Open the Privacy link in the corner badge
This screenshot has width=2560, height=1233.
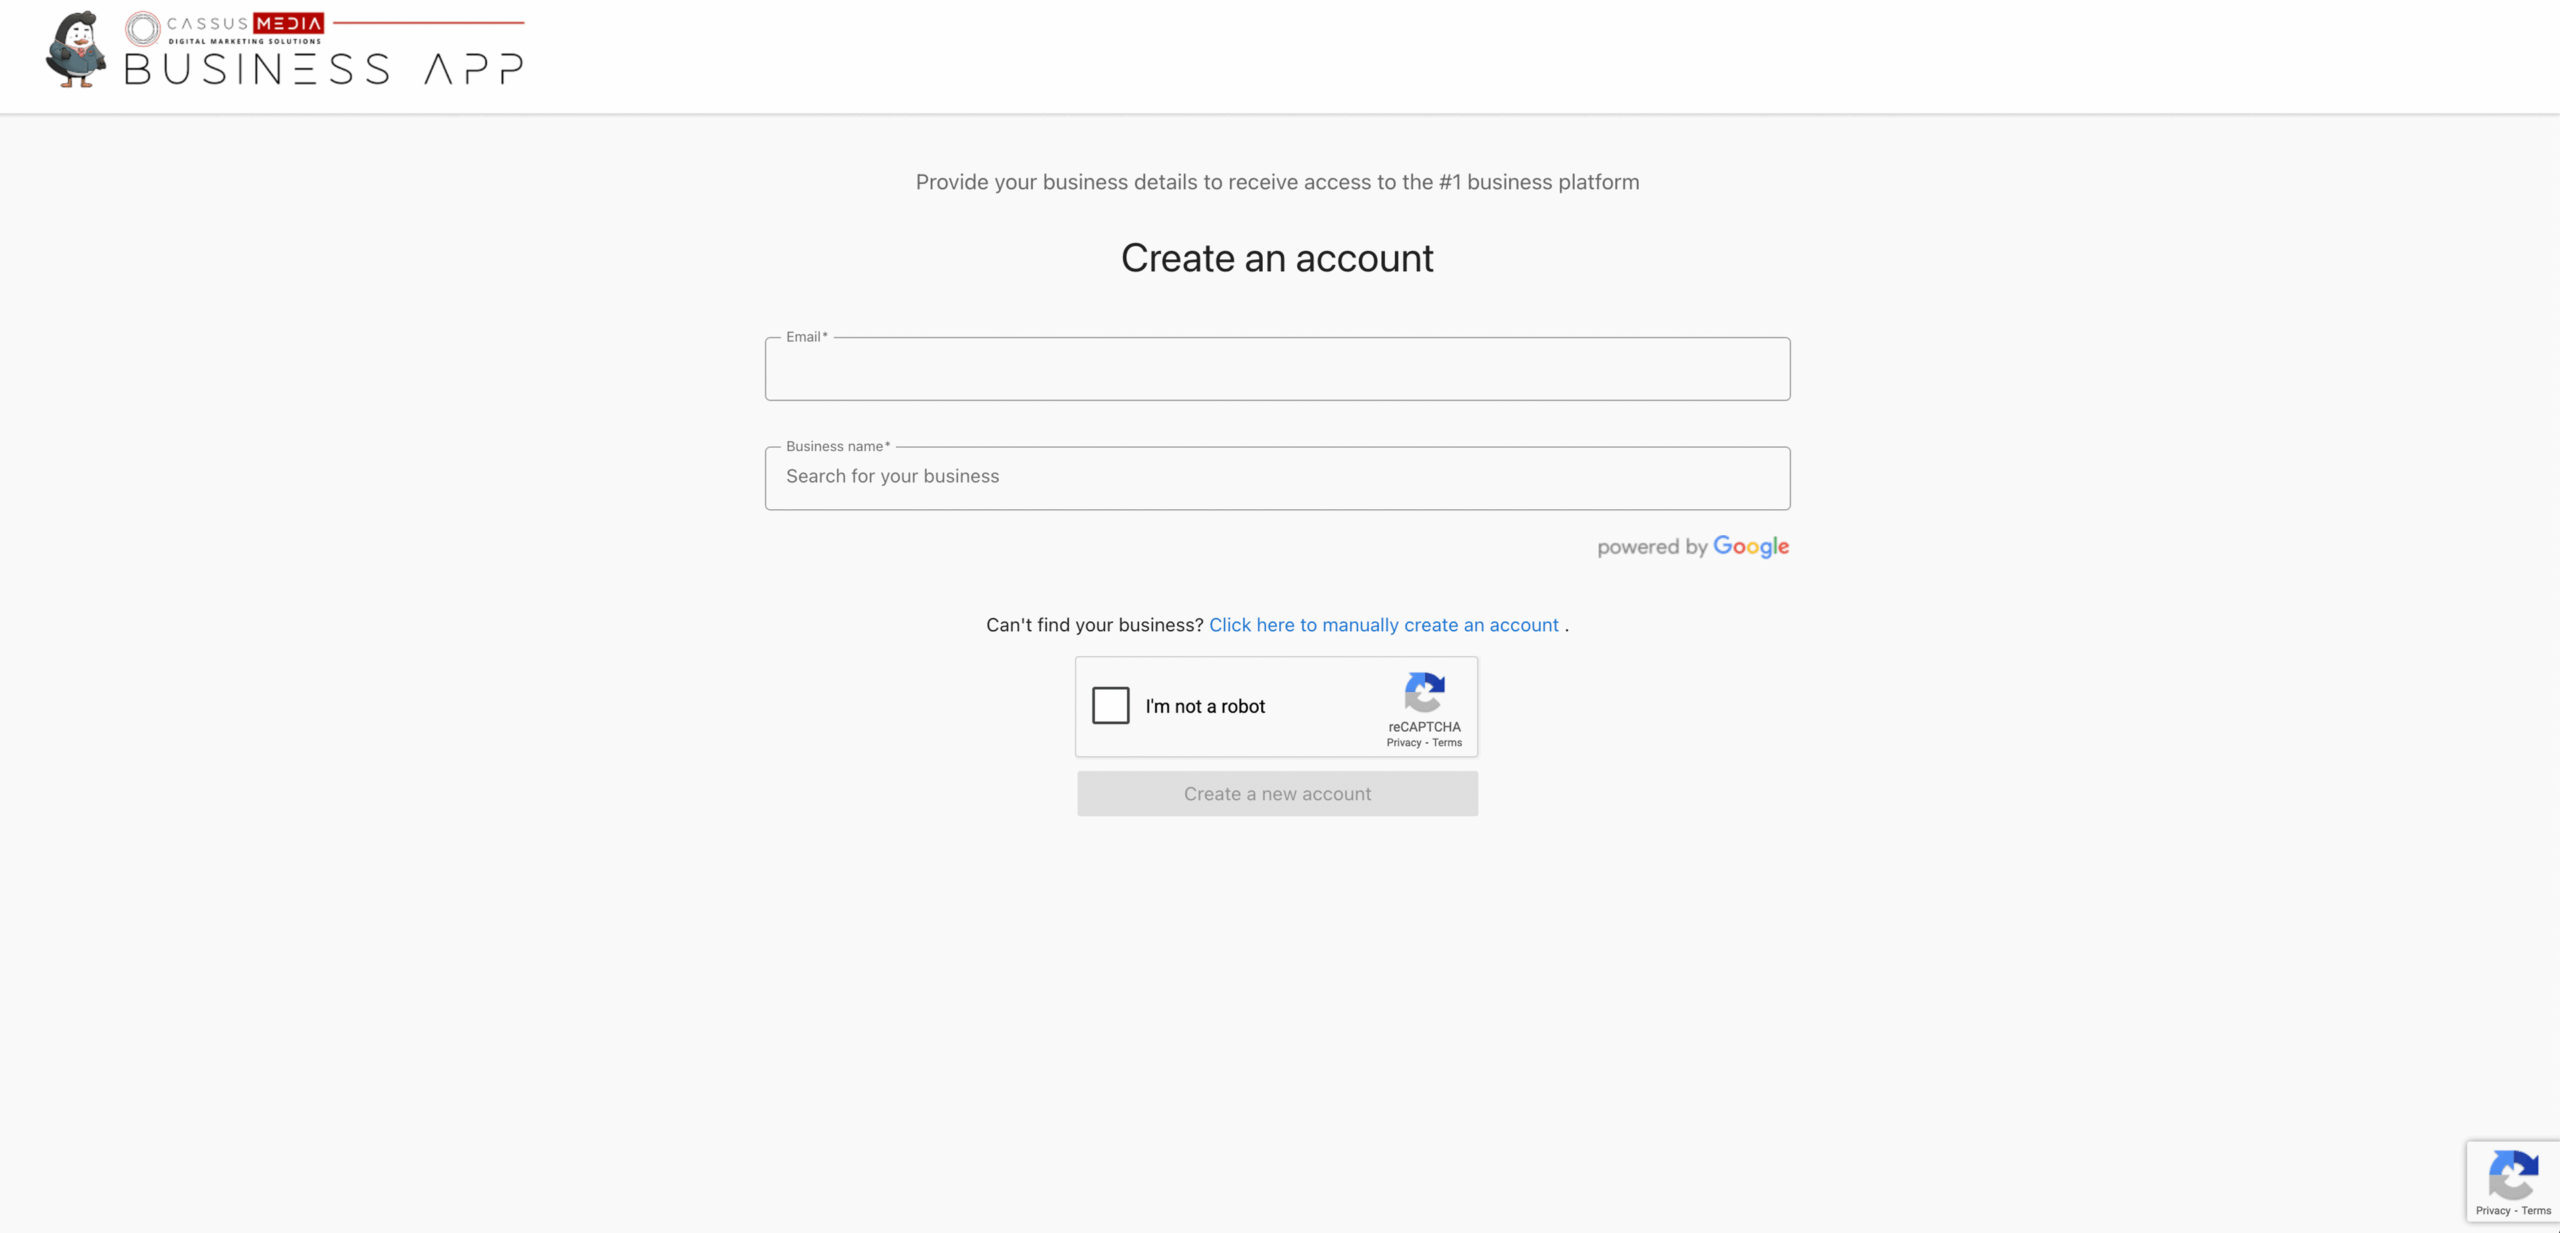(2493, 1211)
